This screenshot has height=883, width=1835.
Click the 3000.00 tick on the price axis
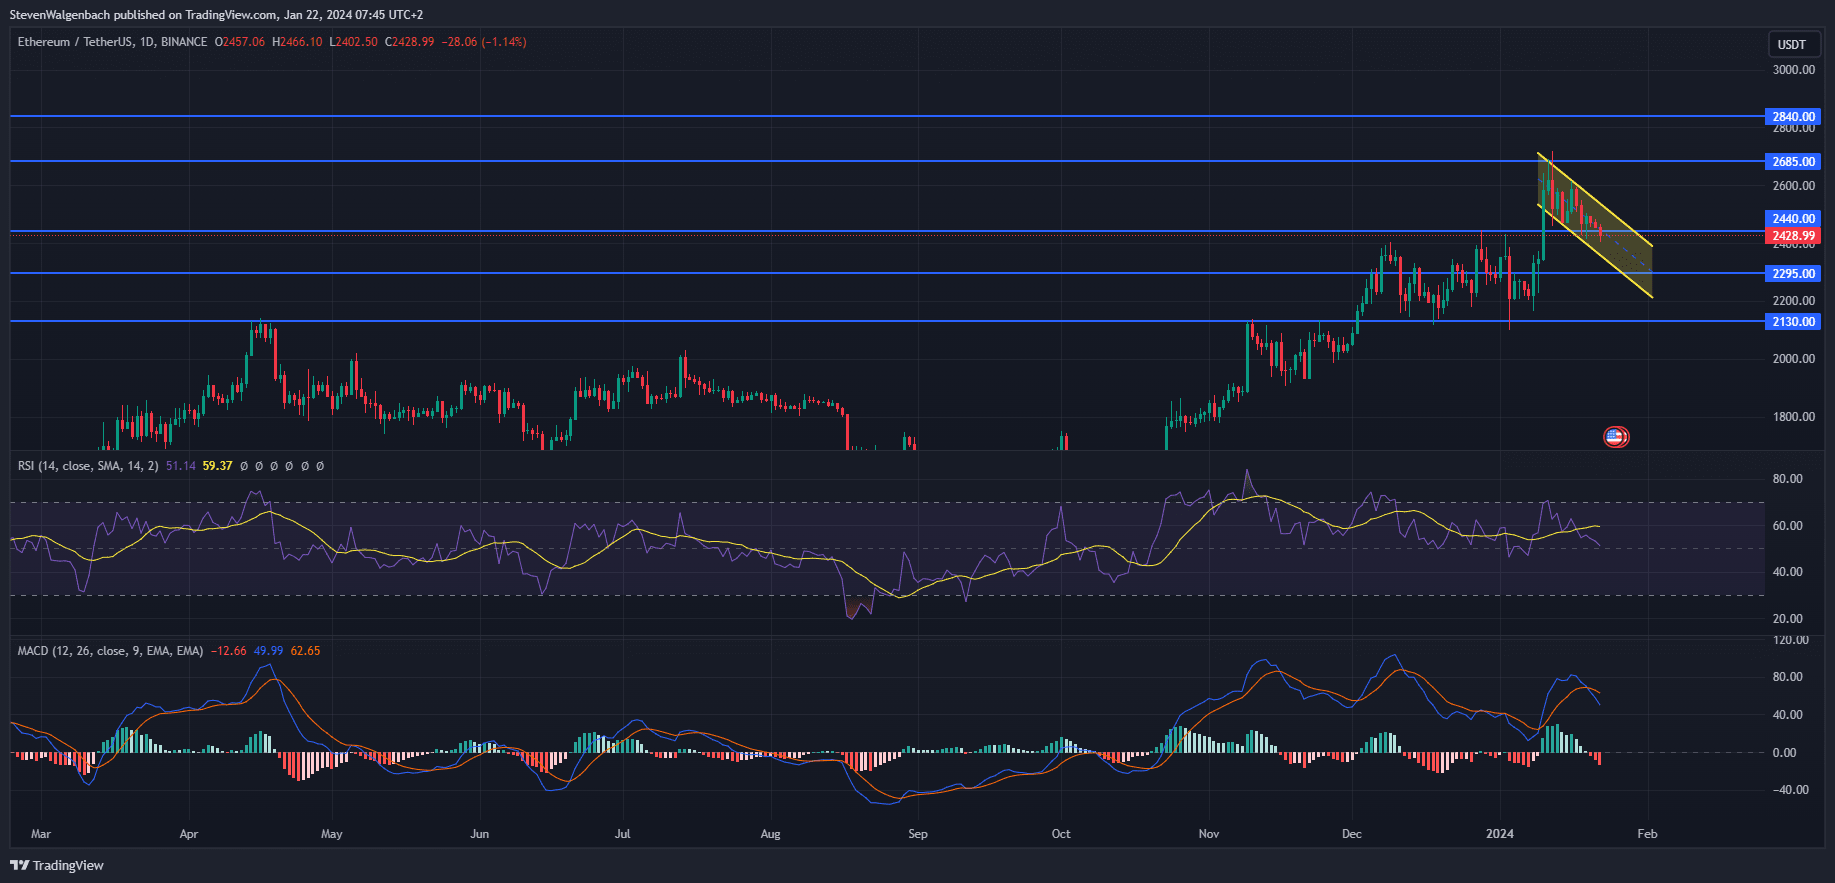1794,70
